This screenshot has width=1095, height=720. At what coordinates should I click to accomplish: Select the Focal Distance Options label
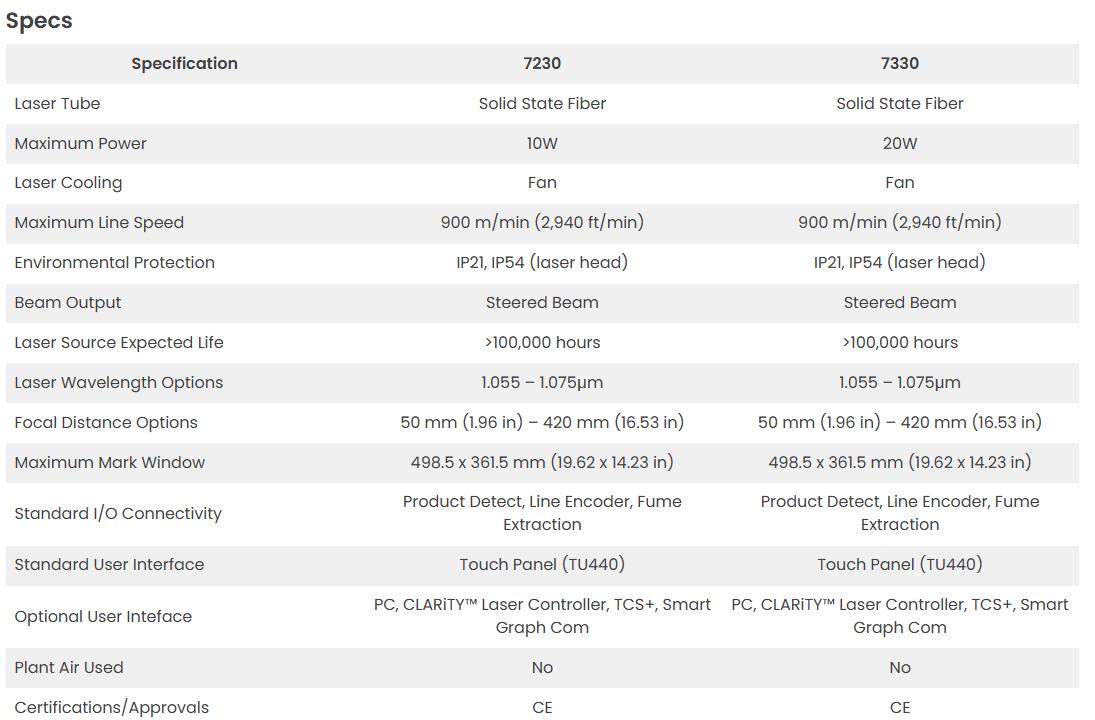tap(106, 422)
